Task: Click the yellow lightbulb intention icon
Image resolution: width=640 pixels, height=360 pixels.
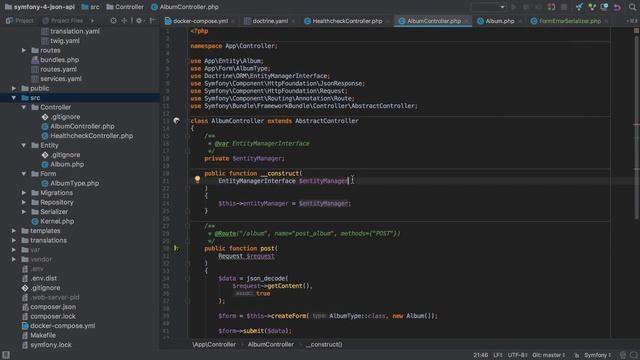Action: pyautogui.click(x=197, y=179)
